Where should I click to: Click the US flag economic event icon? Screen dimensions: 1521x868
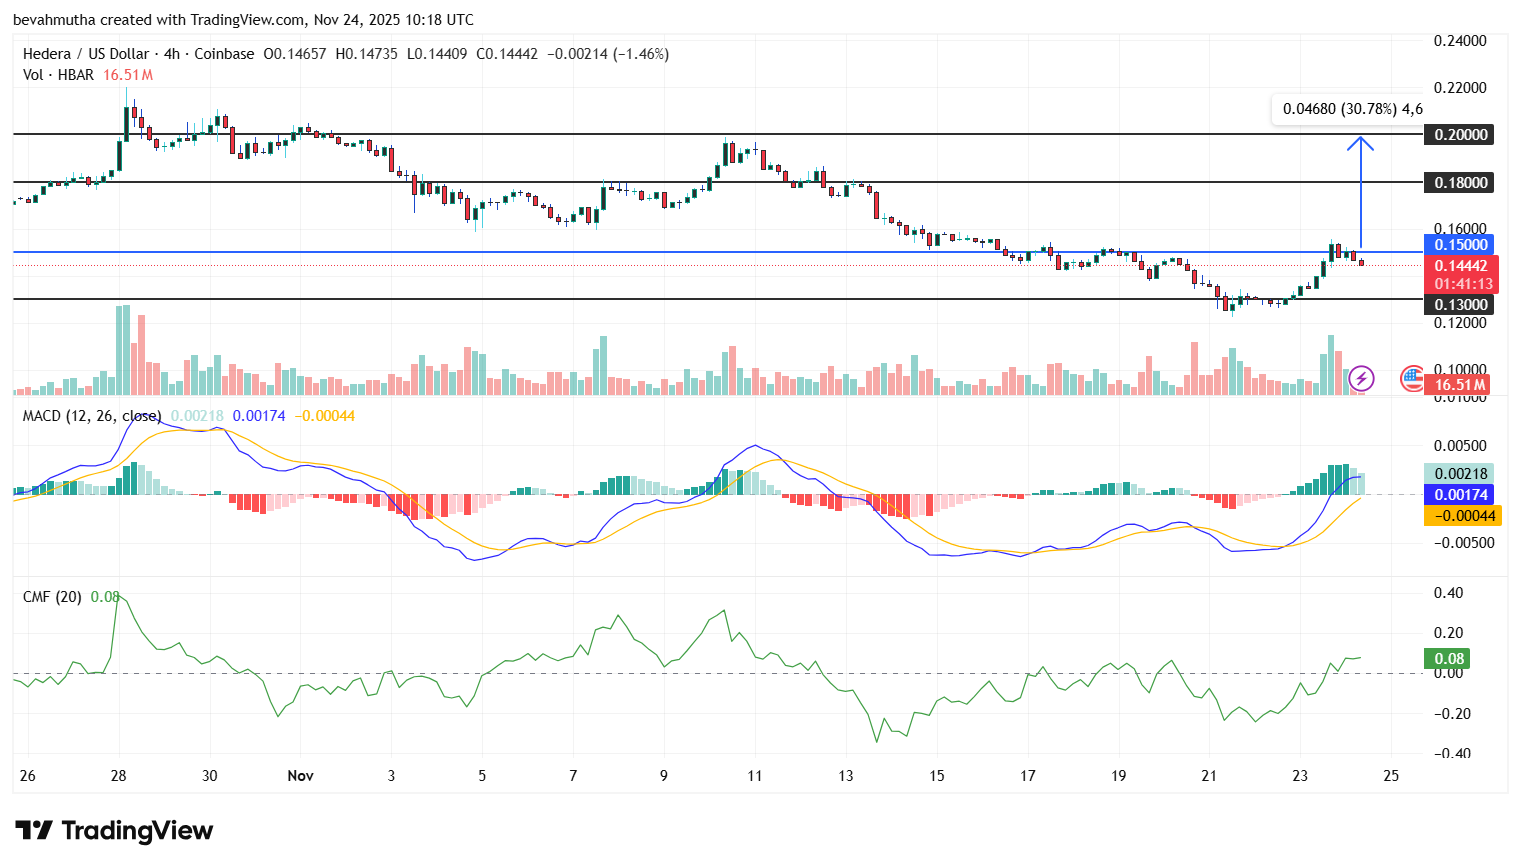(x=1411, y=380)
